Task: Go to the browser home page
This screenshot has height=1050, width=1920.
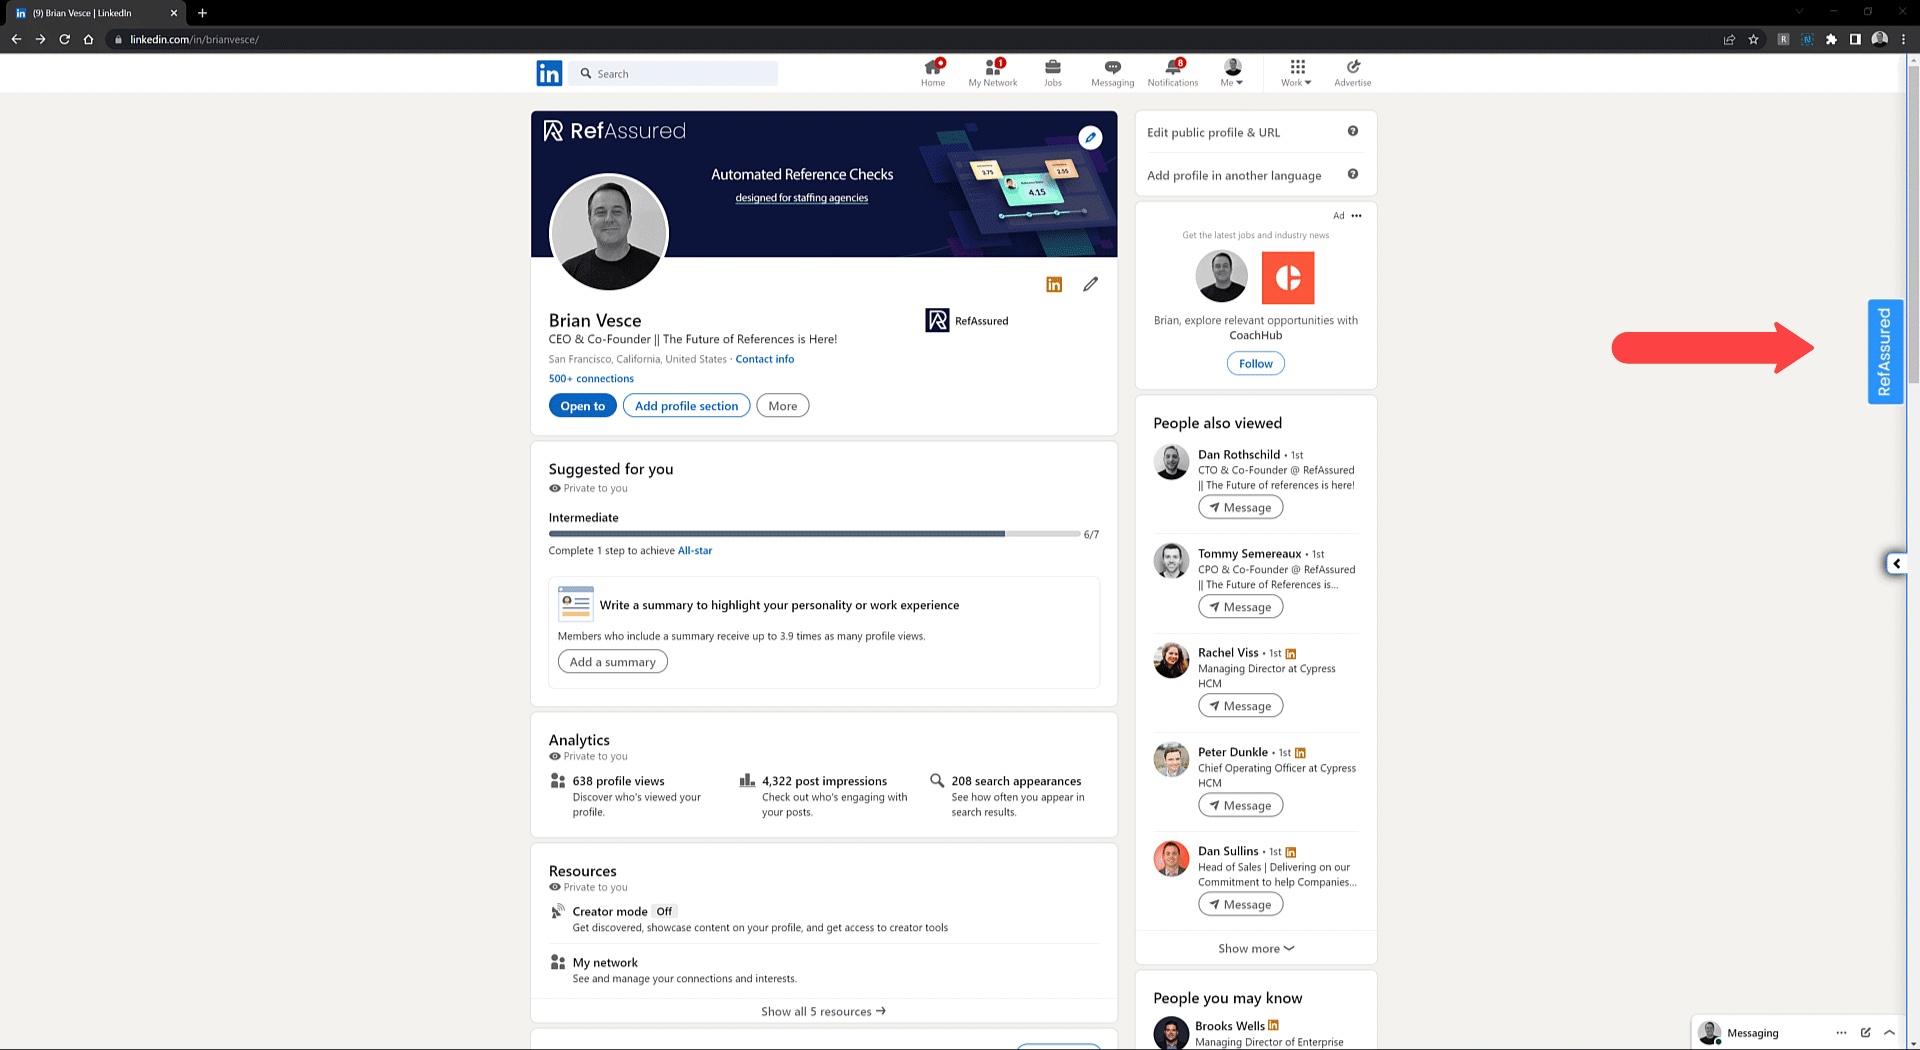Action: pyautogui.click(x=88, y=39)
